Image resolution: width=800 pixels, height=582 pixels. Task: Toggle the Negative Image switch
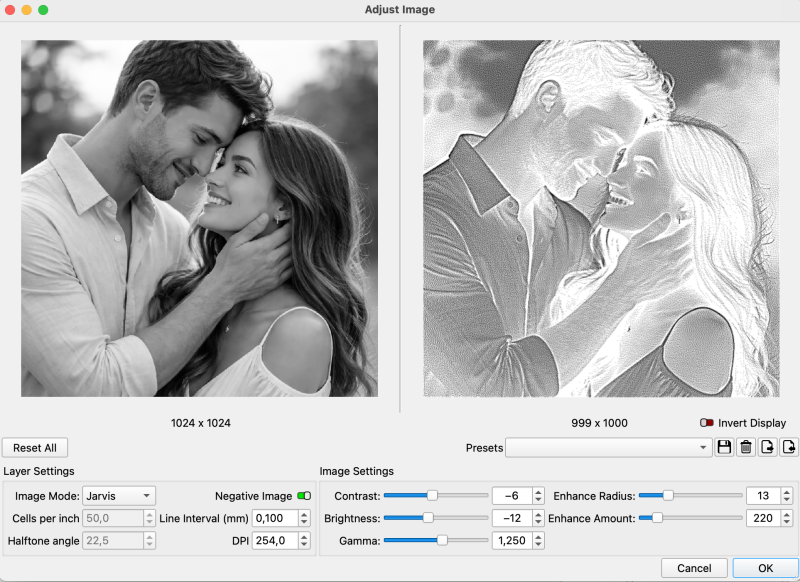(304, 496)
